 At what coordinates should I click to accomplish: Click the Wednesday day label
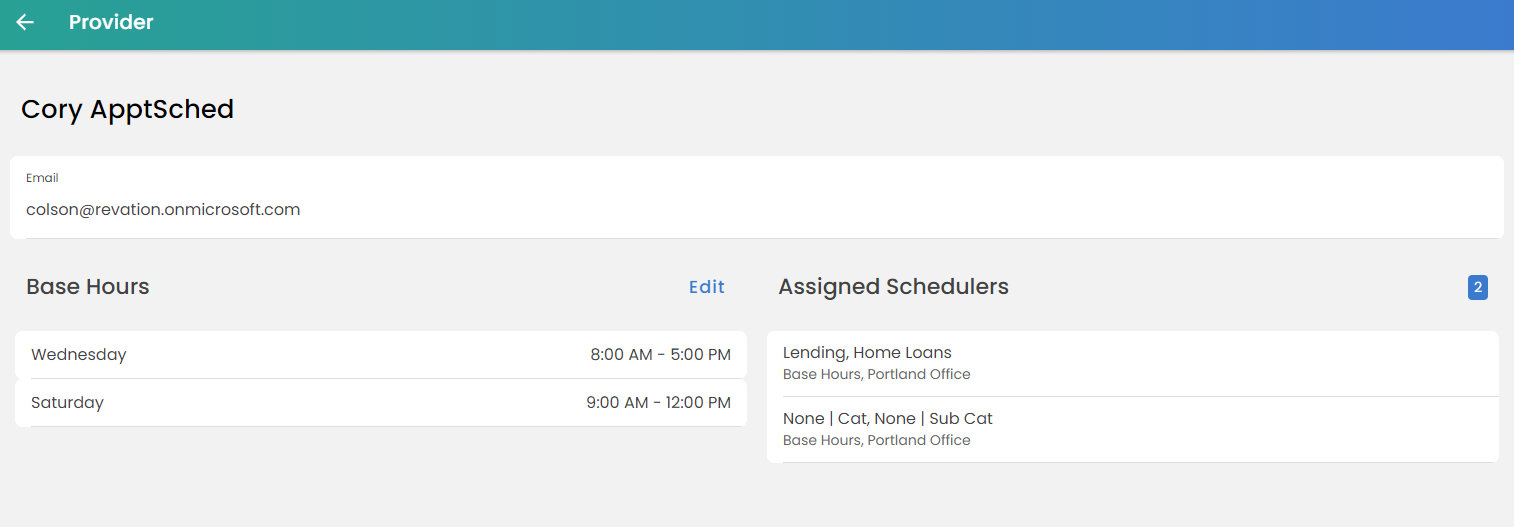79,355
